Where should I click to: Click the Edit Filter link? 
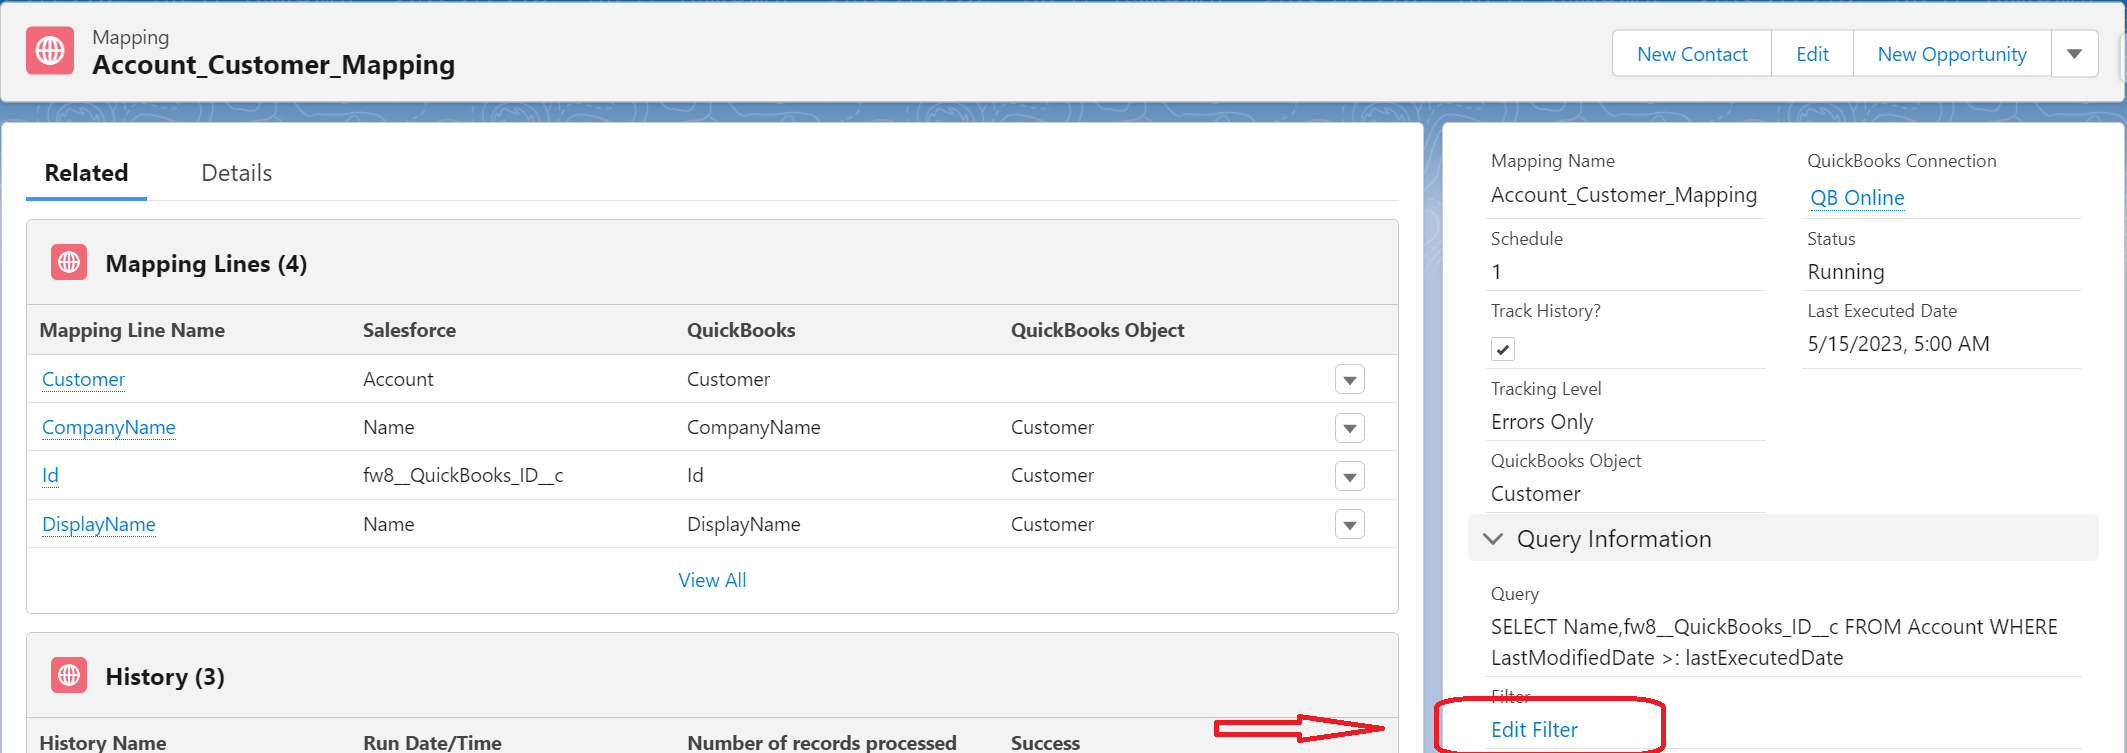[1534, 730]
